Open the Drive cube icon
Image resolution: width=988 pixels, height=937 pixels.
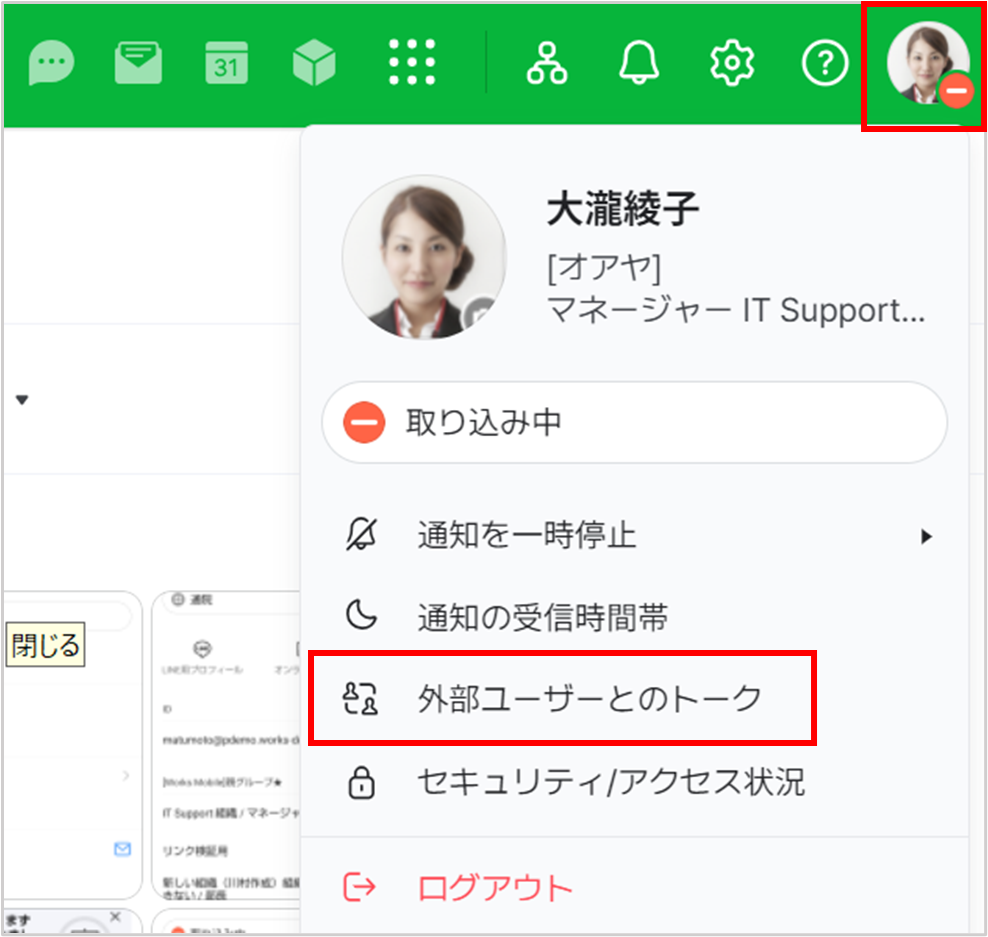click(x=314, y=65)
